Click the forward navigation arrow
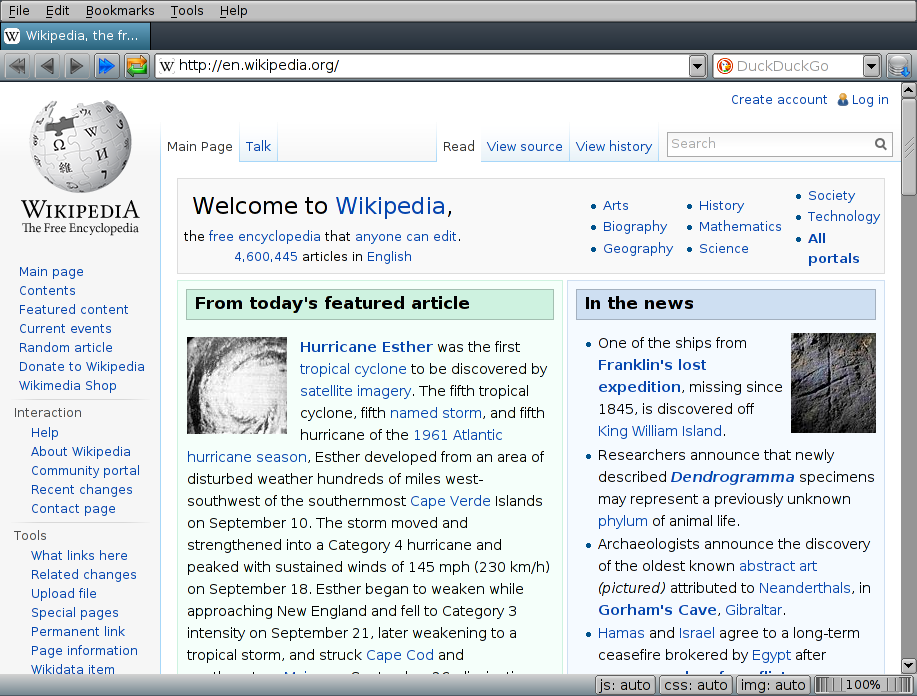The width and height of the screenshot is (917, 696). click(x=77, y=65)
